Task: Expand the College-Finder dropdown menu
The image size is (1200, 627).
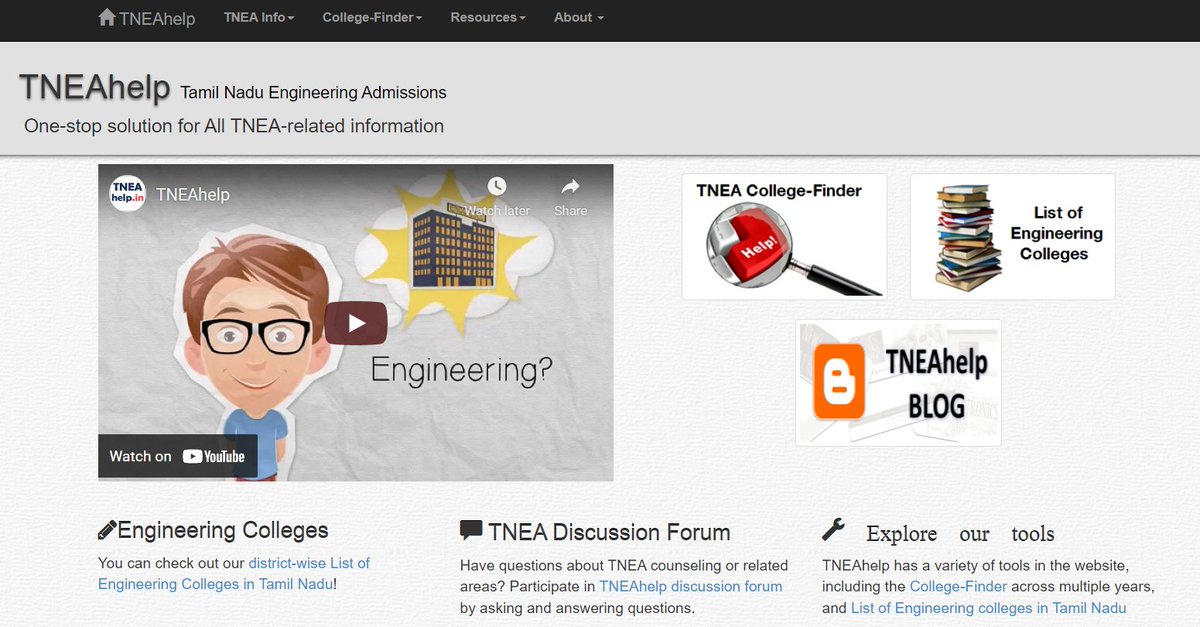Action: click(x=372, y=17)
